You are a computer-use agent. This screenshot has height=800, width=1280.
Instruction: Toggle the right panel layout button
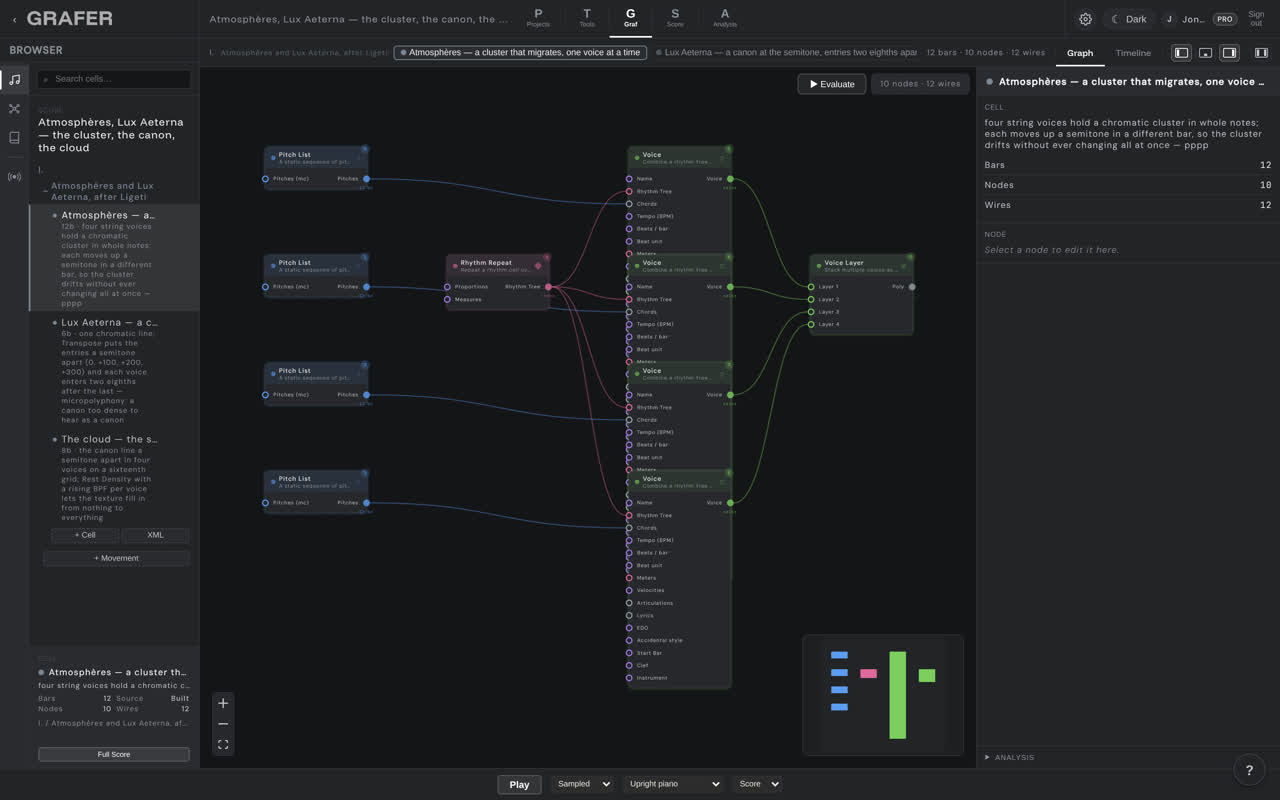(x=1229, y=53)
